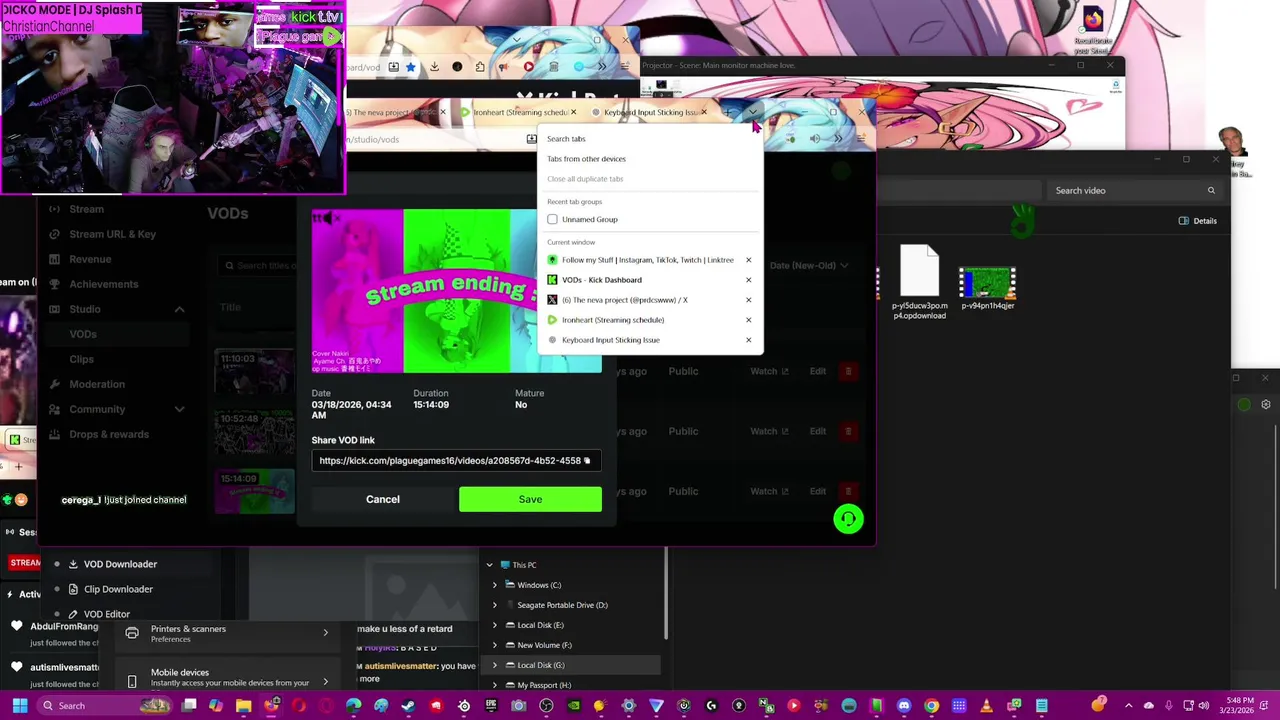The height and width of the screenshot is (720, 1280).
Task: Click the Share VOD link field
Action: (x=455, y=461)
